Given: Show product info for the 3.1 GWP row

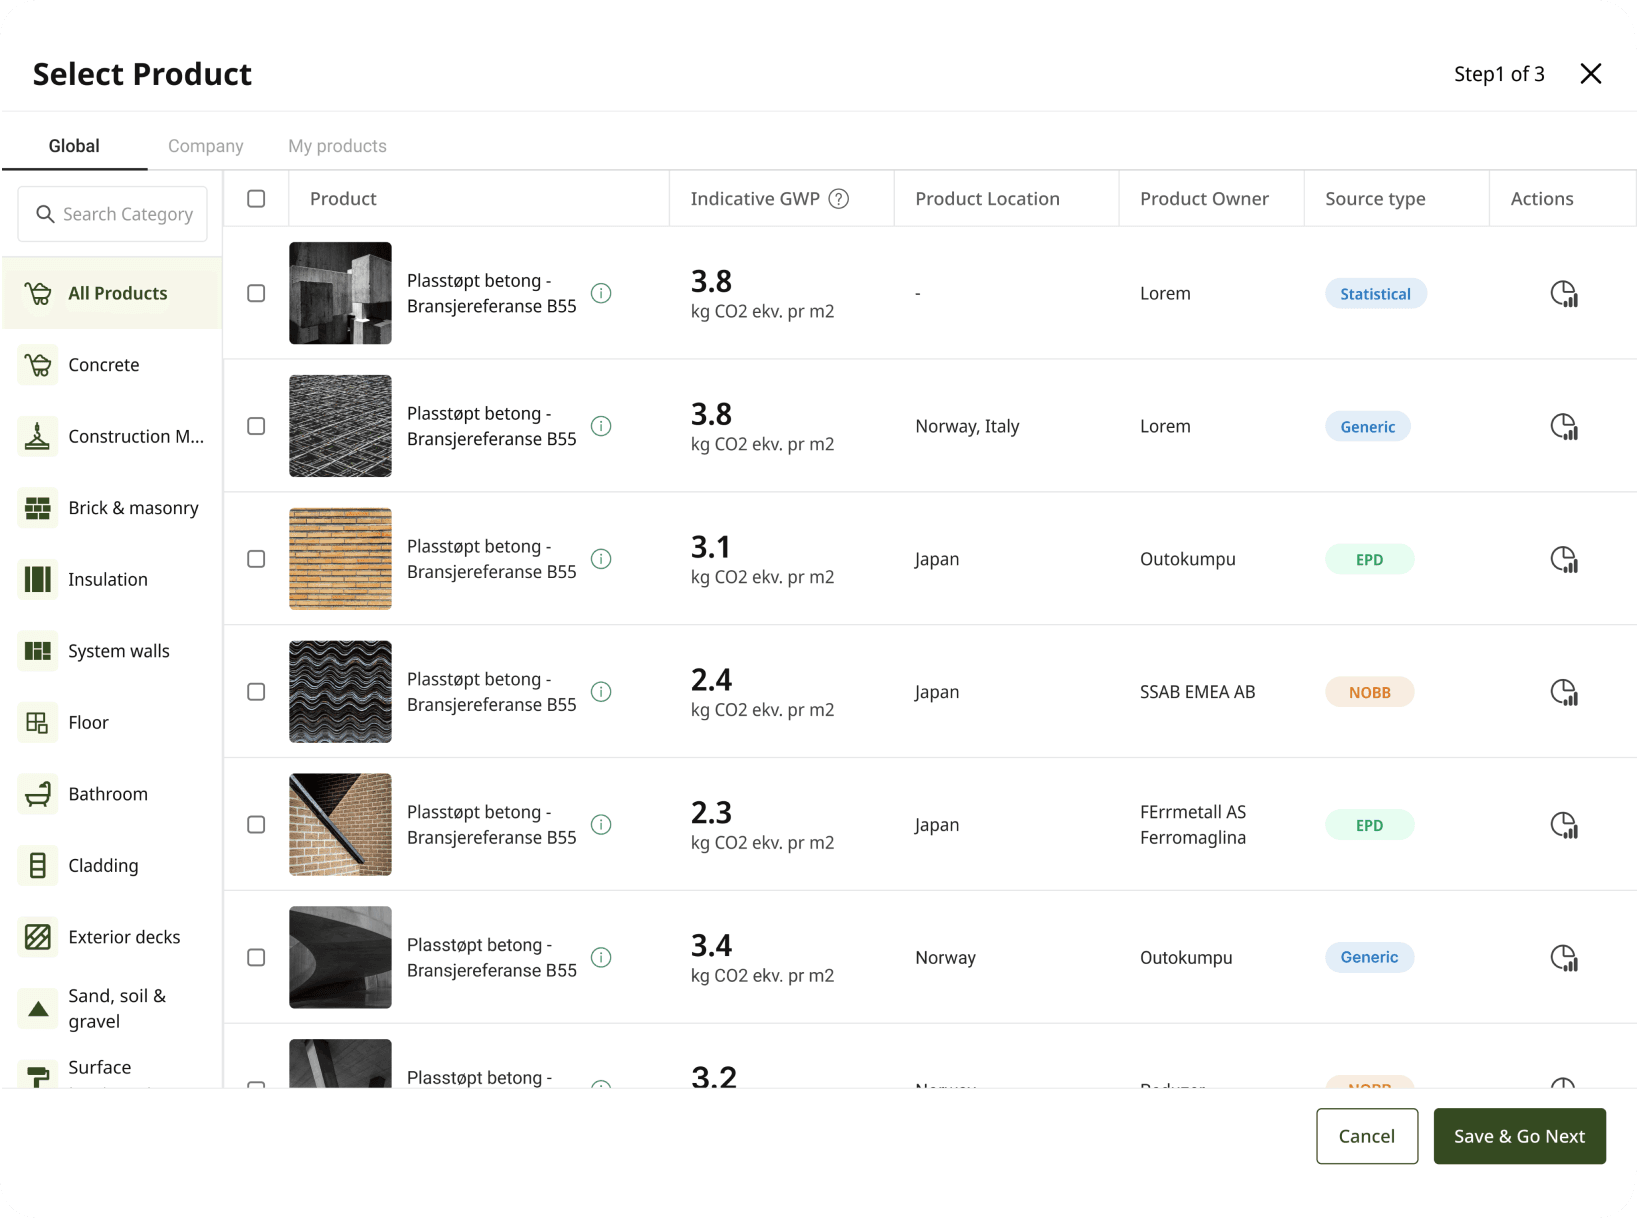Looking at the screenshot, I should pos(601,559).
